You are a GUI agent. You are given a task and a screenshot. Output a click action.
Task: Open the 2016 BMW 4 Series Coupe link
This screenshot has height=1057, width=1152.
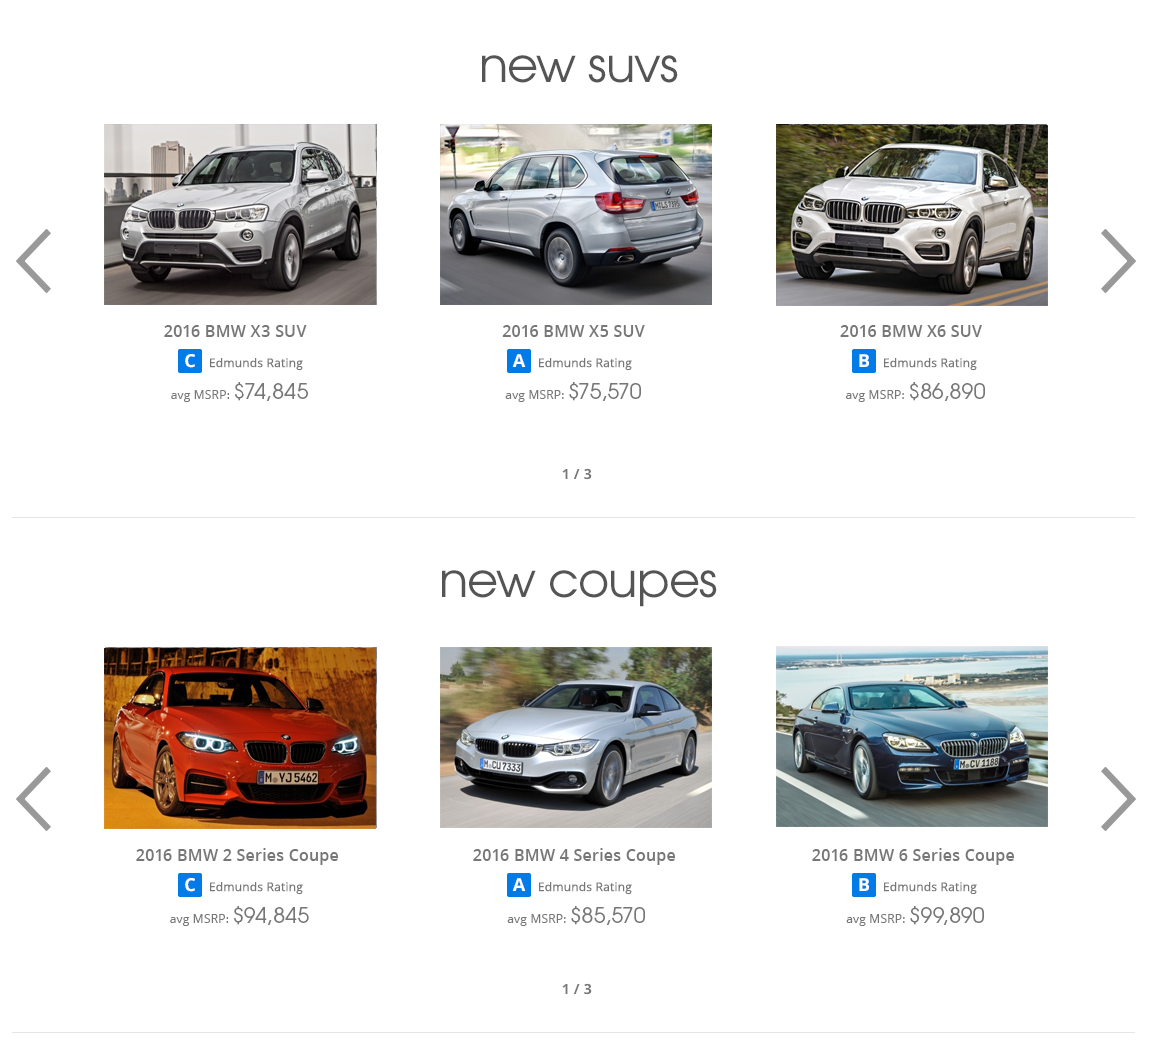click(574, 855)
